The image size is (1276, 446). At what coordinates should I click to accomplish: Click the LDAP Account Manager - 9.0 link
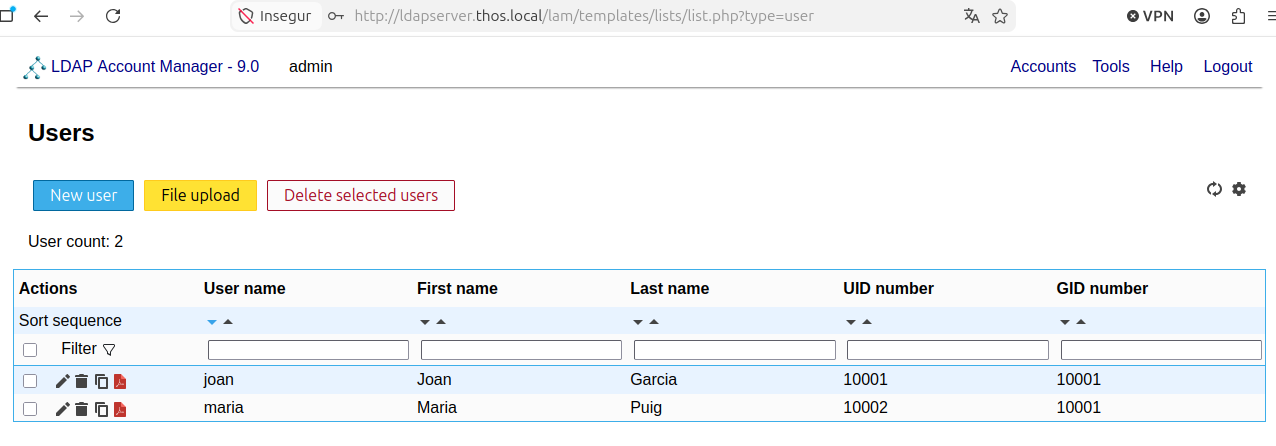pyautogui.click(x=155, y=67)
